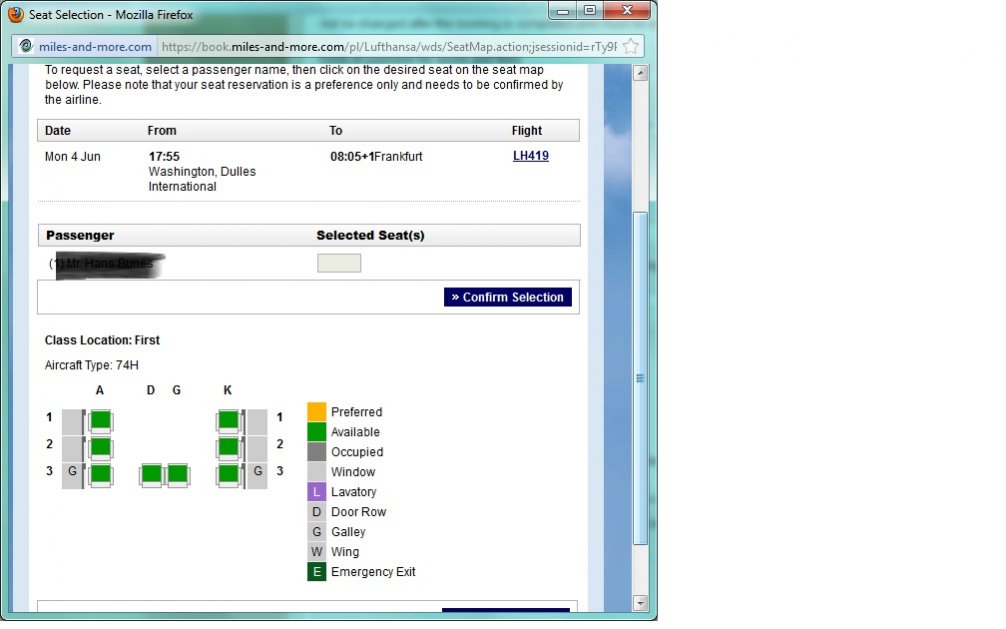
Task: Open the LH419 flight details link
Action: pos(530,156)
